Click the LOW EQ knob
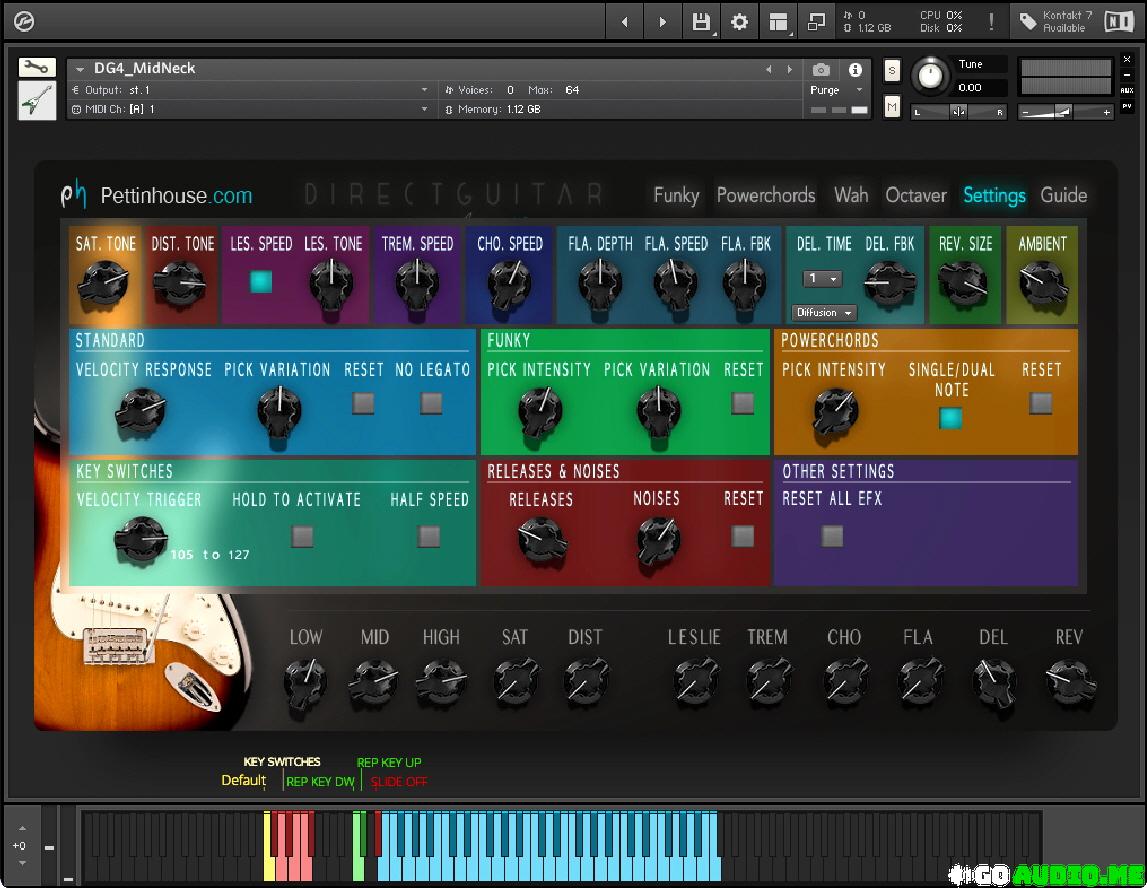 (x=306, y=682)
